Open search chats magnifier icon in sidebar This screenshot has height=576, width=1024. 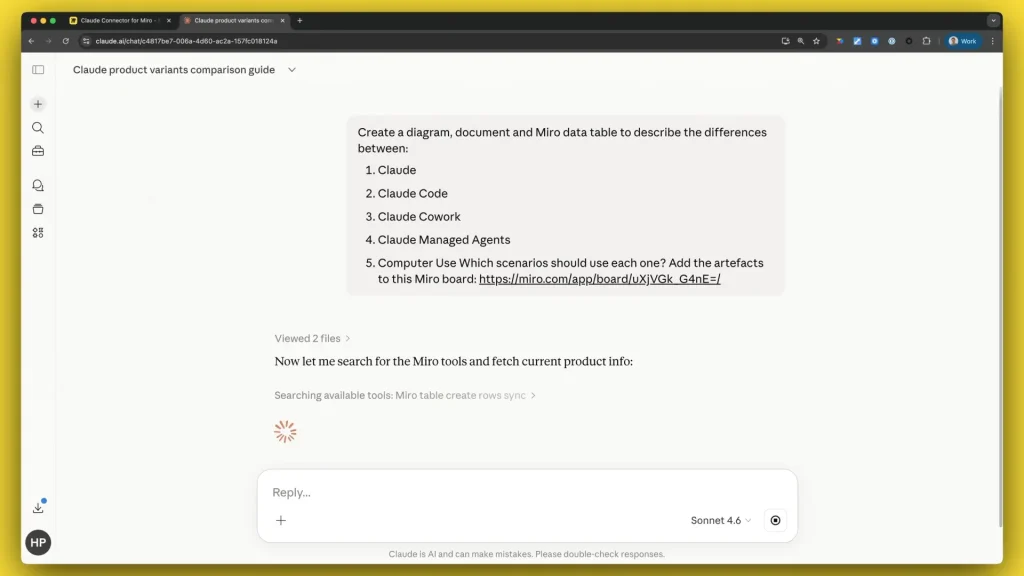pyautogui.click(x=38, y=127)
